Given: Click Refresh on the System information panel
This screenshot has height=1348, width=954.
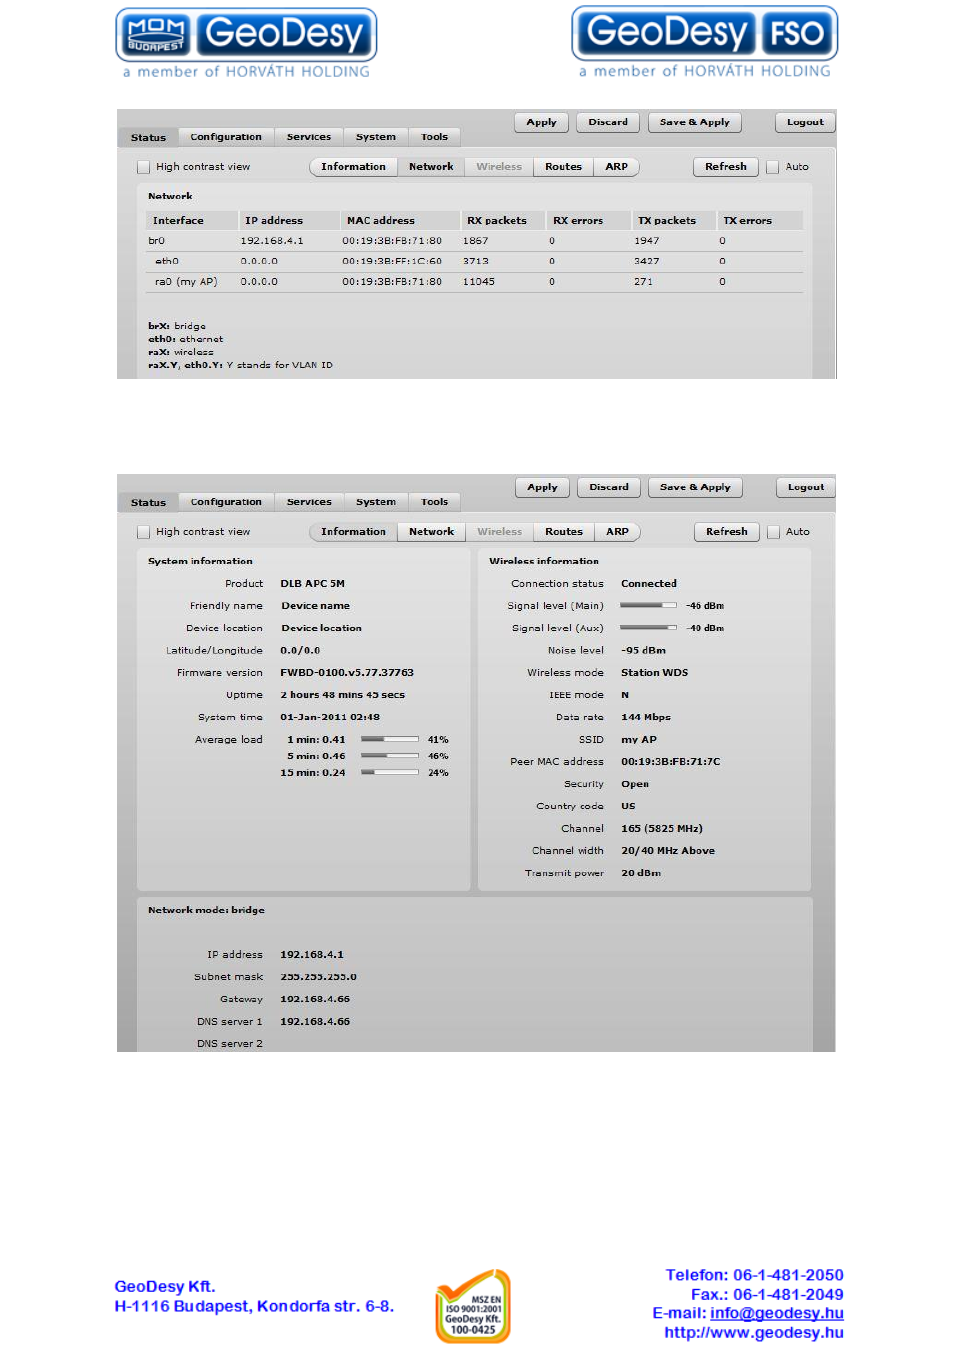Looking at the screenshot, I should click(x=727, y=532).
